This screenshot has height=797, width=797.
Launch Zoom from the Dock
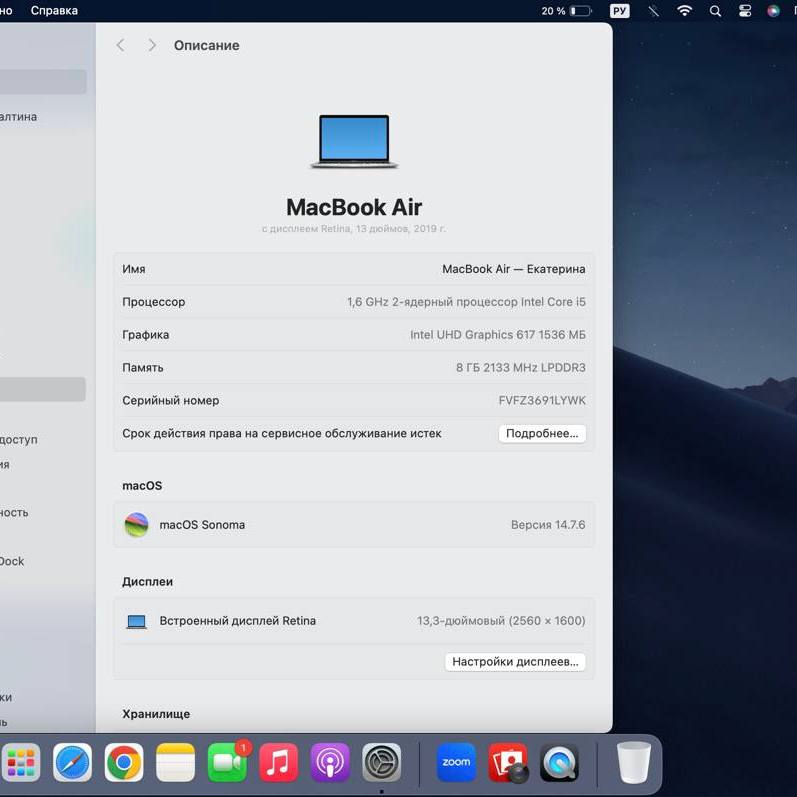(x=456, y=762)
